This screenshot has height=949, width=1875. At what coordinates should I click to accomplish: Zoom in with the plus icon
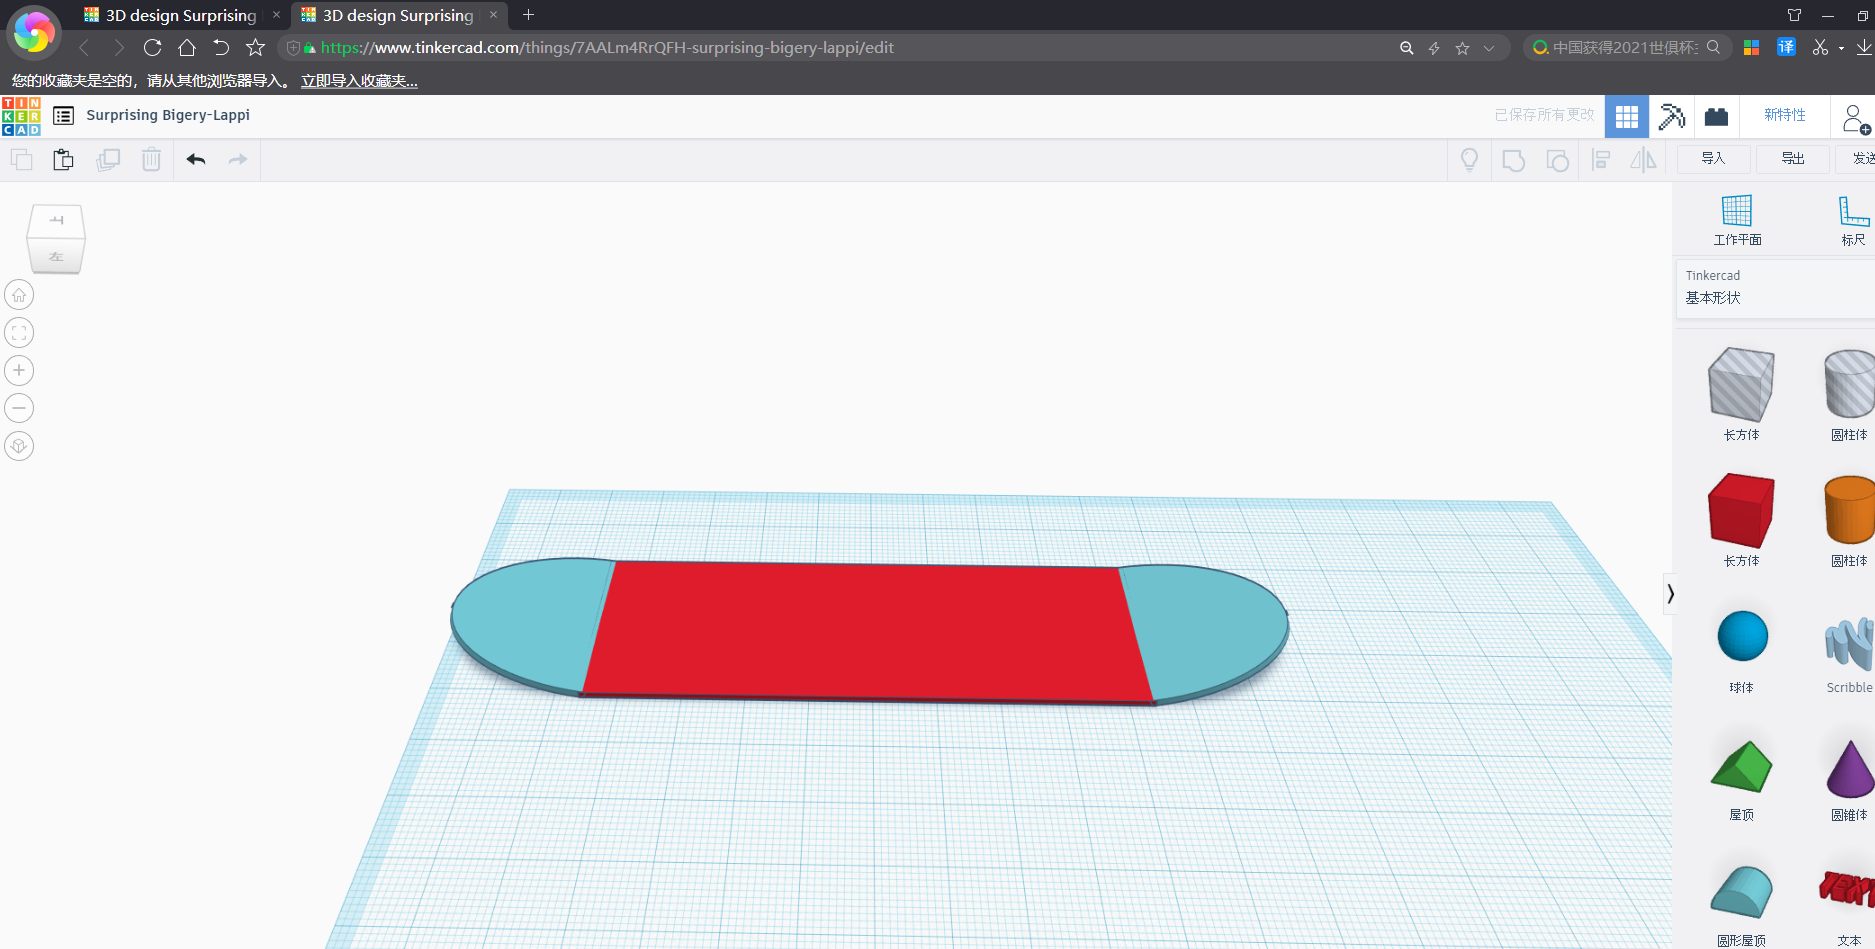(x=19, y=371)
